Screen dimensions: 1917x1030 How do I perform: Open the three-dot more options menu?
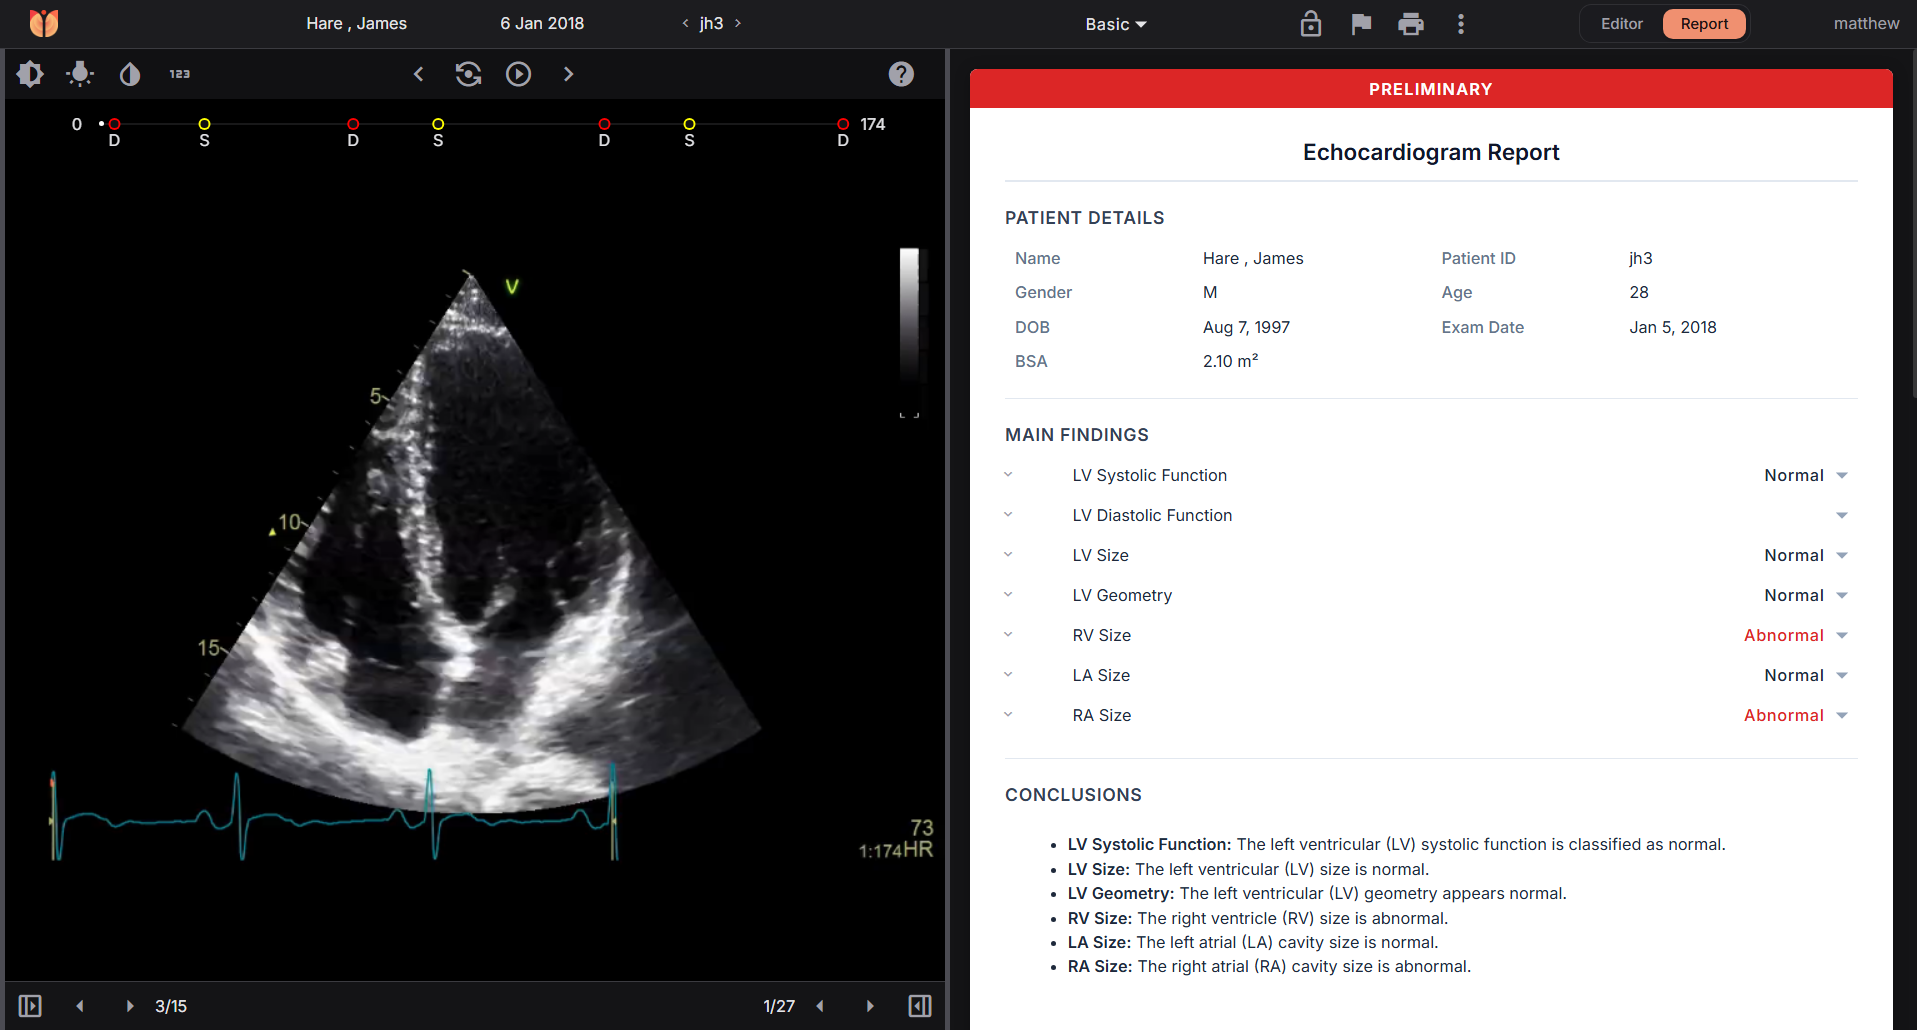[x=1461, y=24]
